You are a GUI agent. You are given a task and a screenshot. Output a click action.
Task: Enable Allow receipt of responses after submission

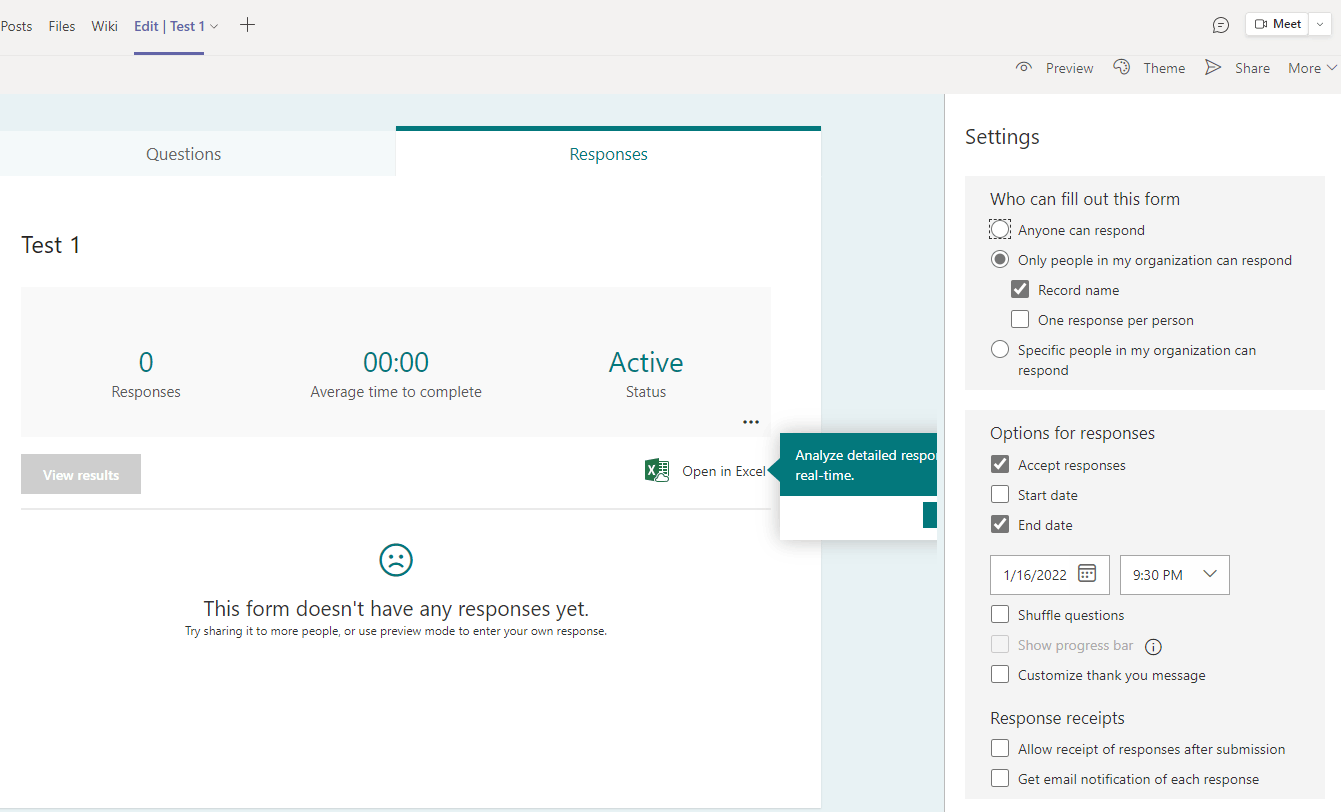(1000, 749)
